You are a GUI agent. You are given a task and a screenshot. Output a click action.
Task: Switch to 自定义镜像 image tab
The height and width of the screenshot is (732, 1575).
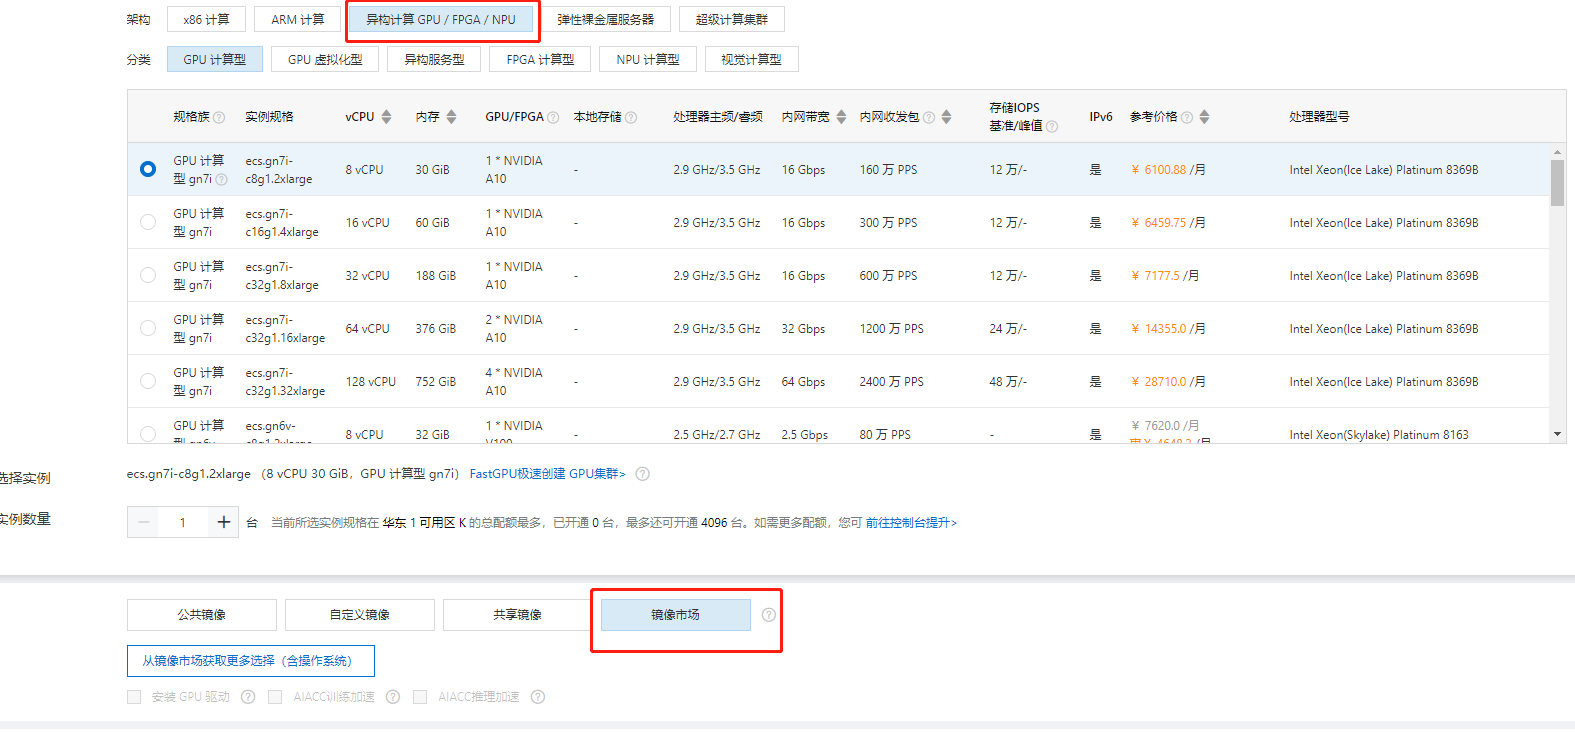(360, 615)
